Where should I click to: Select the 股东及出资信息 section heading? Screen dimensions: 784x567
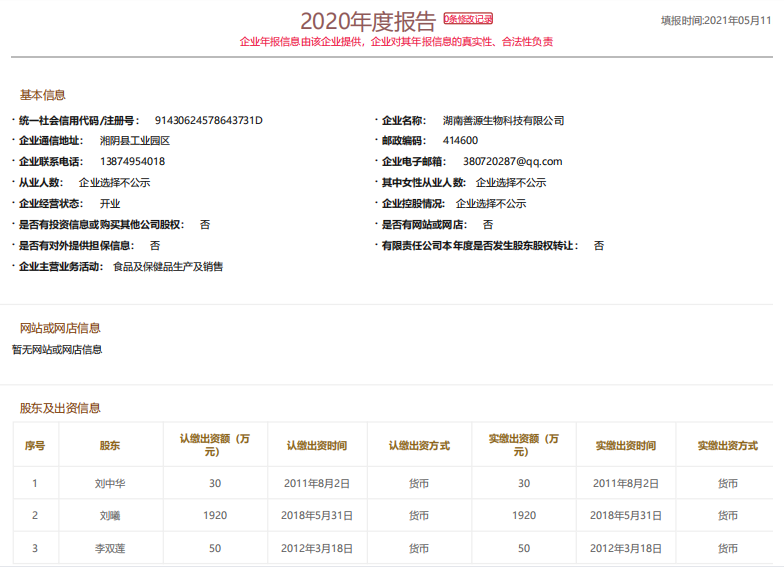tap(60, 408)
